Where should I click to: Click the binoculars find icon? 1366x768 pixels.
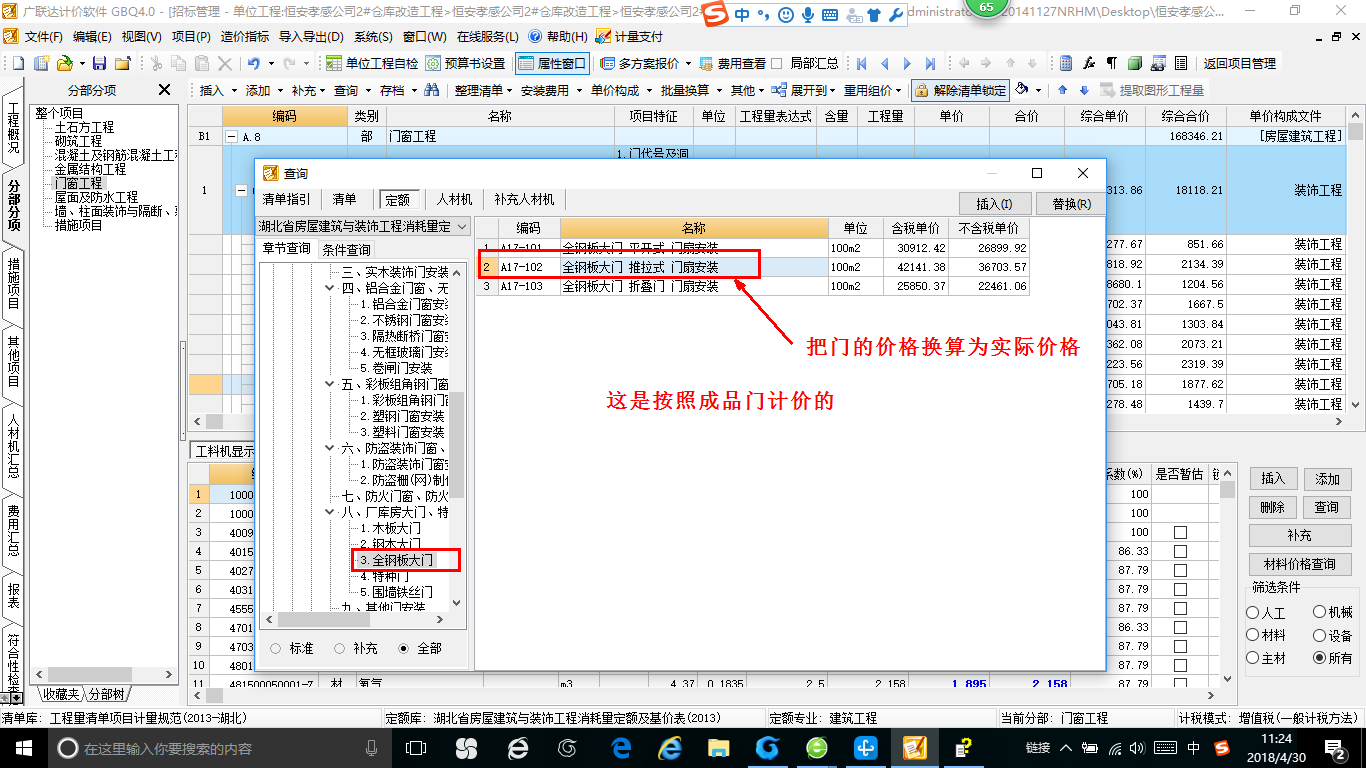click(432, 90)
